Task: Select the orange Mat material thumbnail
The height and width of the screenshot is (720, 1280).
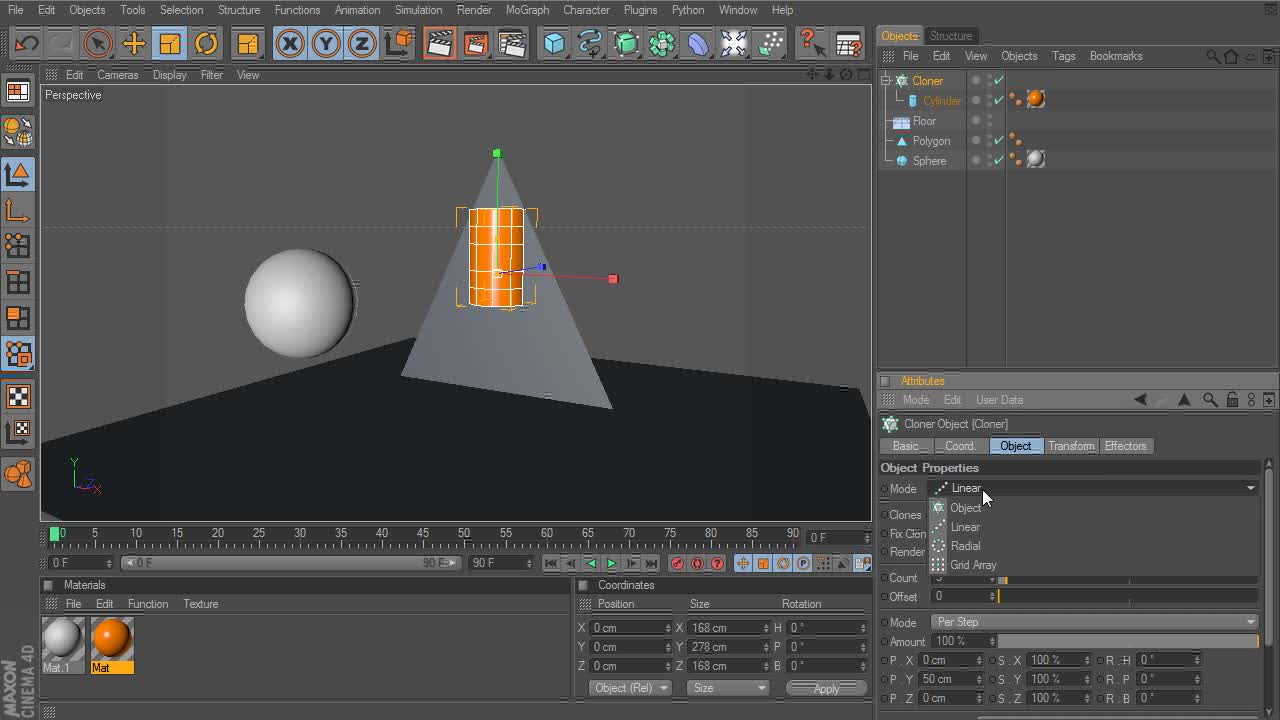Action: pyautogui.click(x=111, y=638)
